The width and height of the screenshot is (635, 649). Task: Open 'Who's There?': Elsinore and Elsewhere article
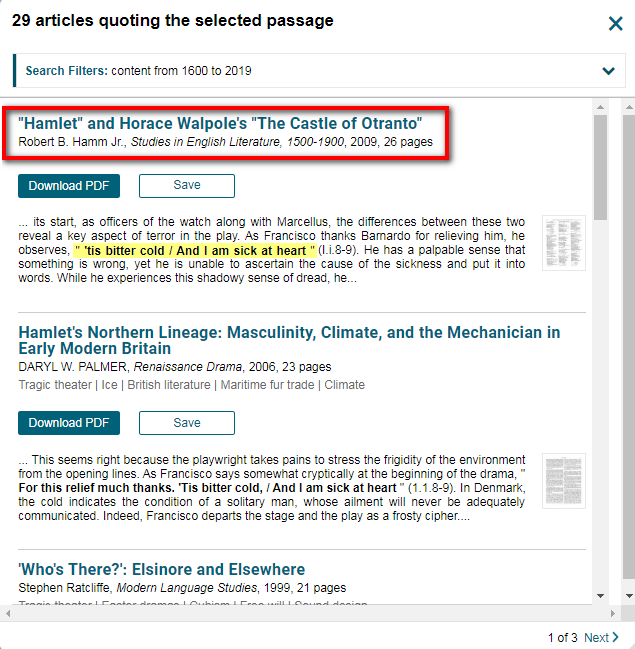point(162,570)
